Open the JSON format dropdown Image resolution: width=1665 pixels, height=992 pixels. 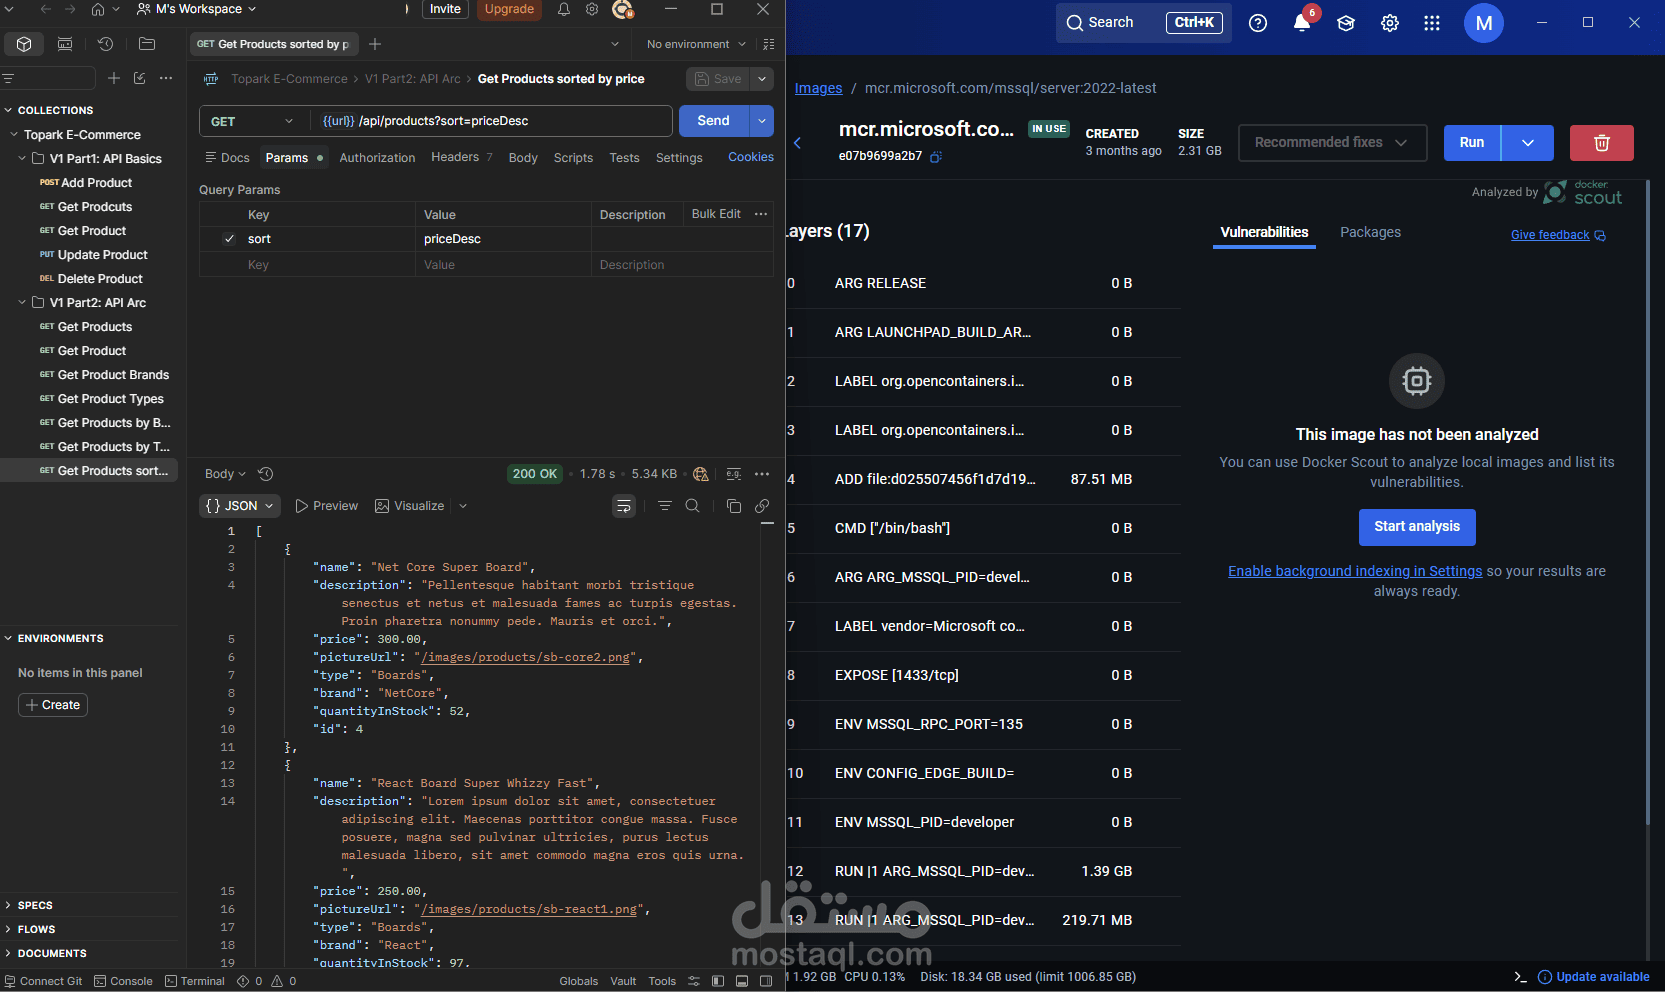240,506
